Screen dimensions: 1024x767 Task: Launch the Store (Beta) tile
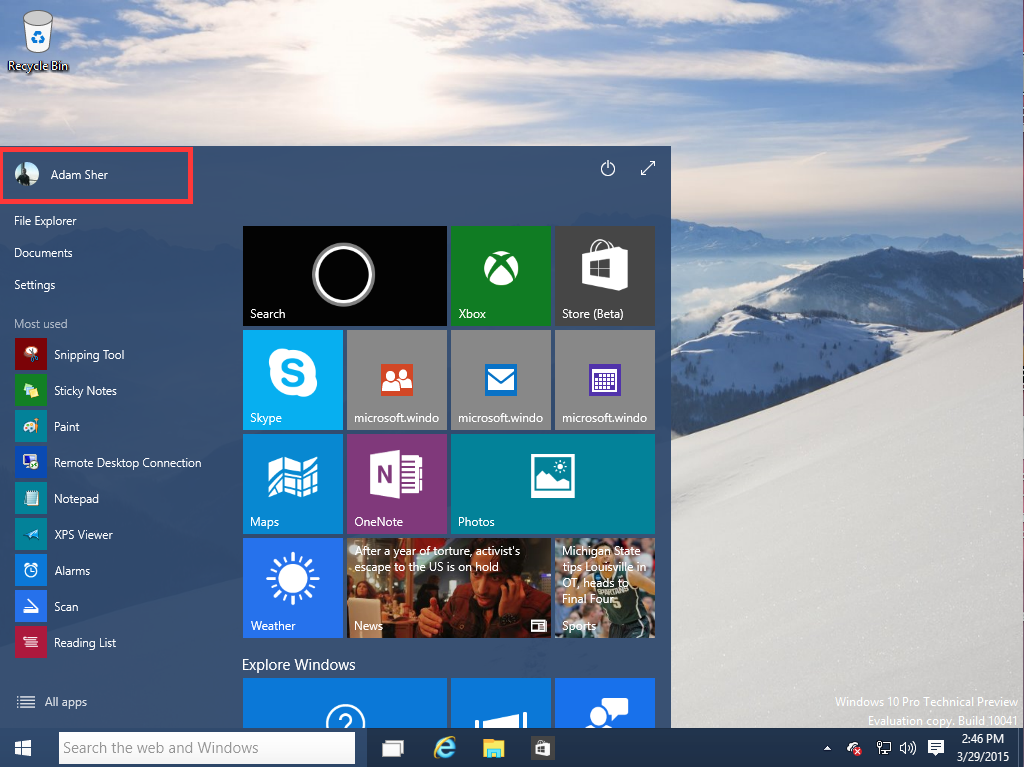click(605, 276)
